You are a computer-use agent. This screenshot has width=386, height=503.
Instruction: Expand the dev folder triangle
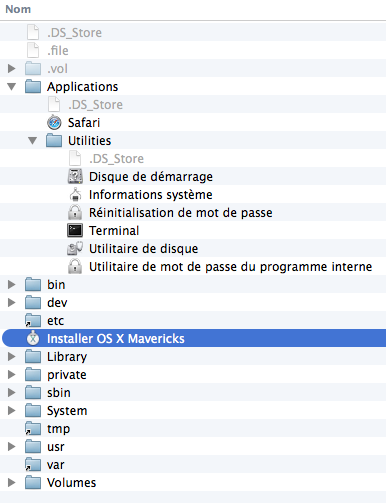coord(12,303)
